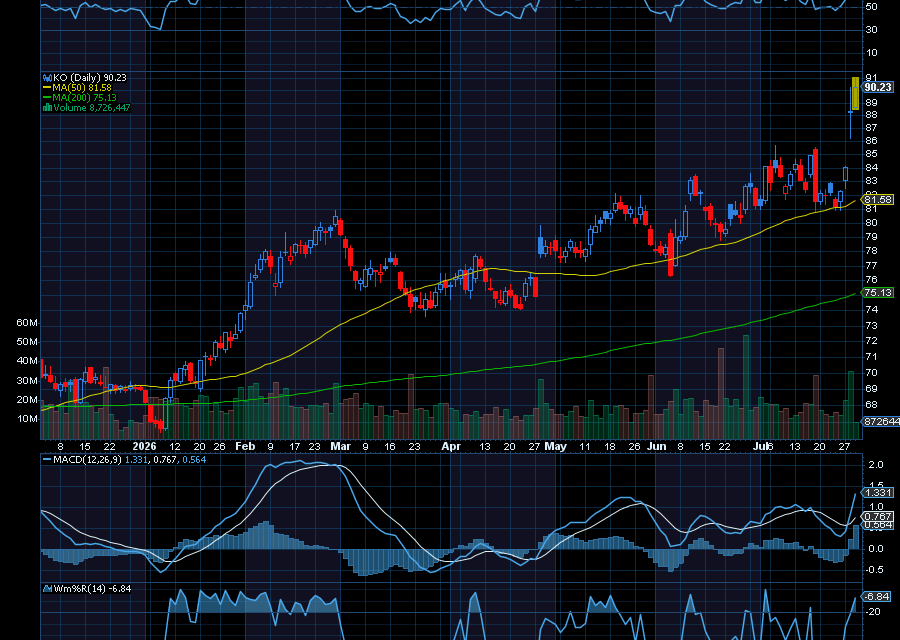
Task: Click the "40M" volume axis label
Action: [26, 361]
